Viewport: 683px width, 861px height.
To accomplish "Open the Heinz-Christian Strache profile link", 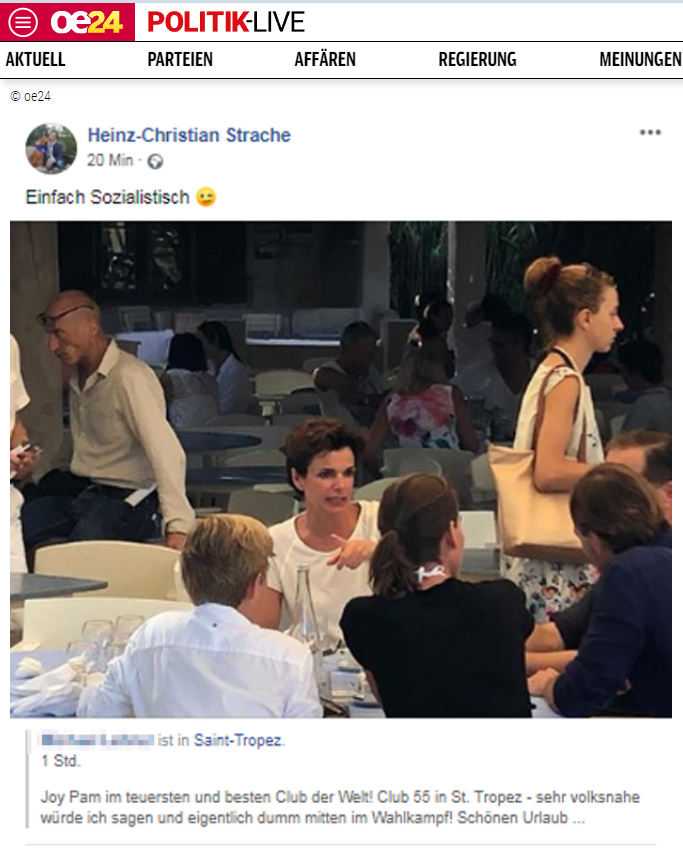I will point(189,135).
